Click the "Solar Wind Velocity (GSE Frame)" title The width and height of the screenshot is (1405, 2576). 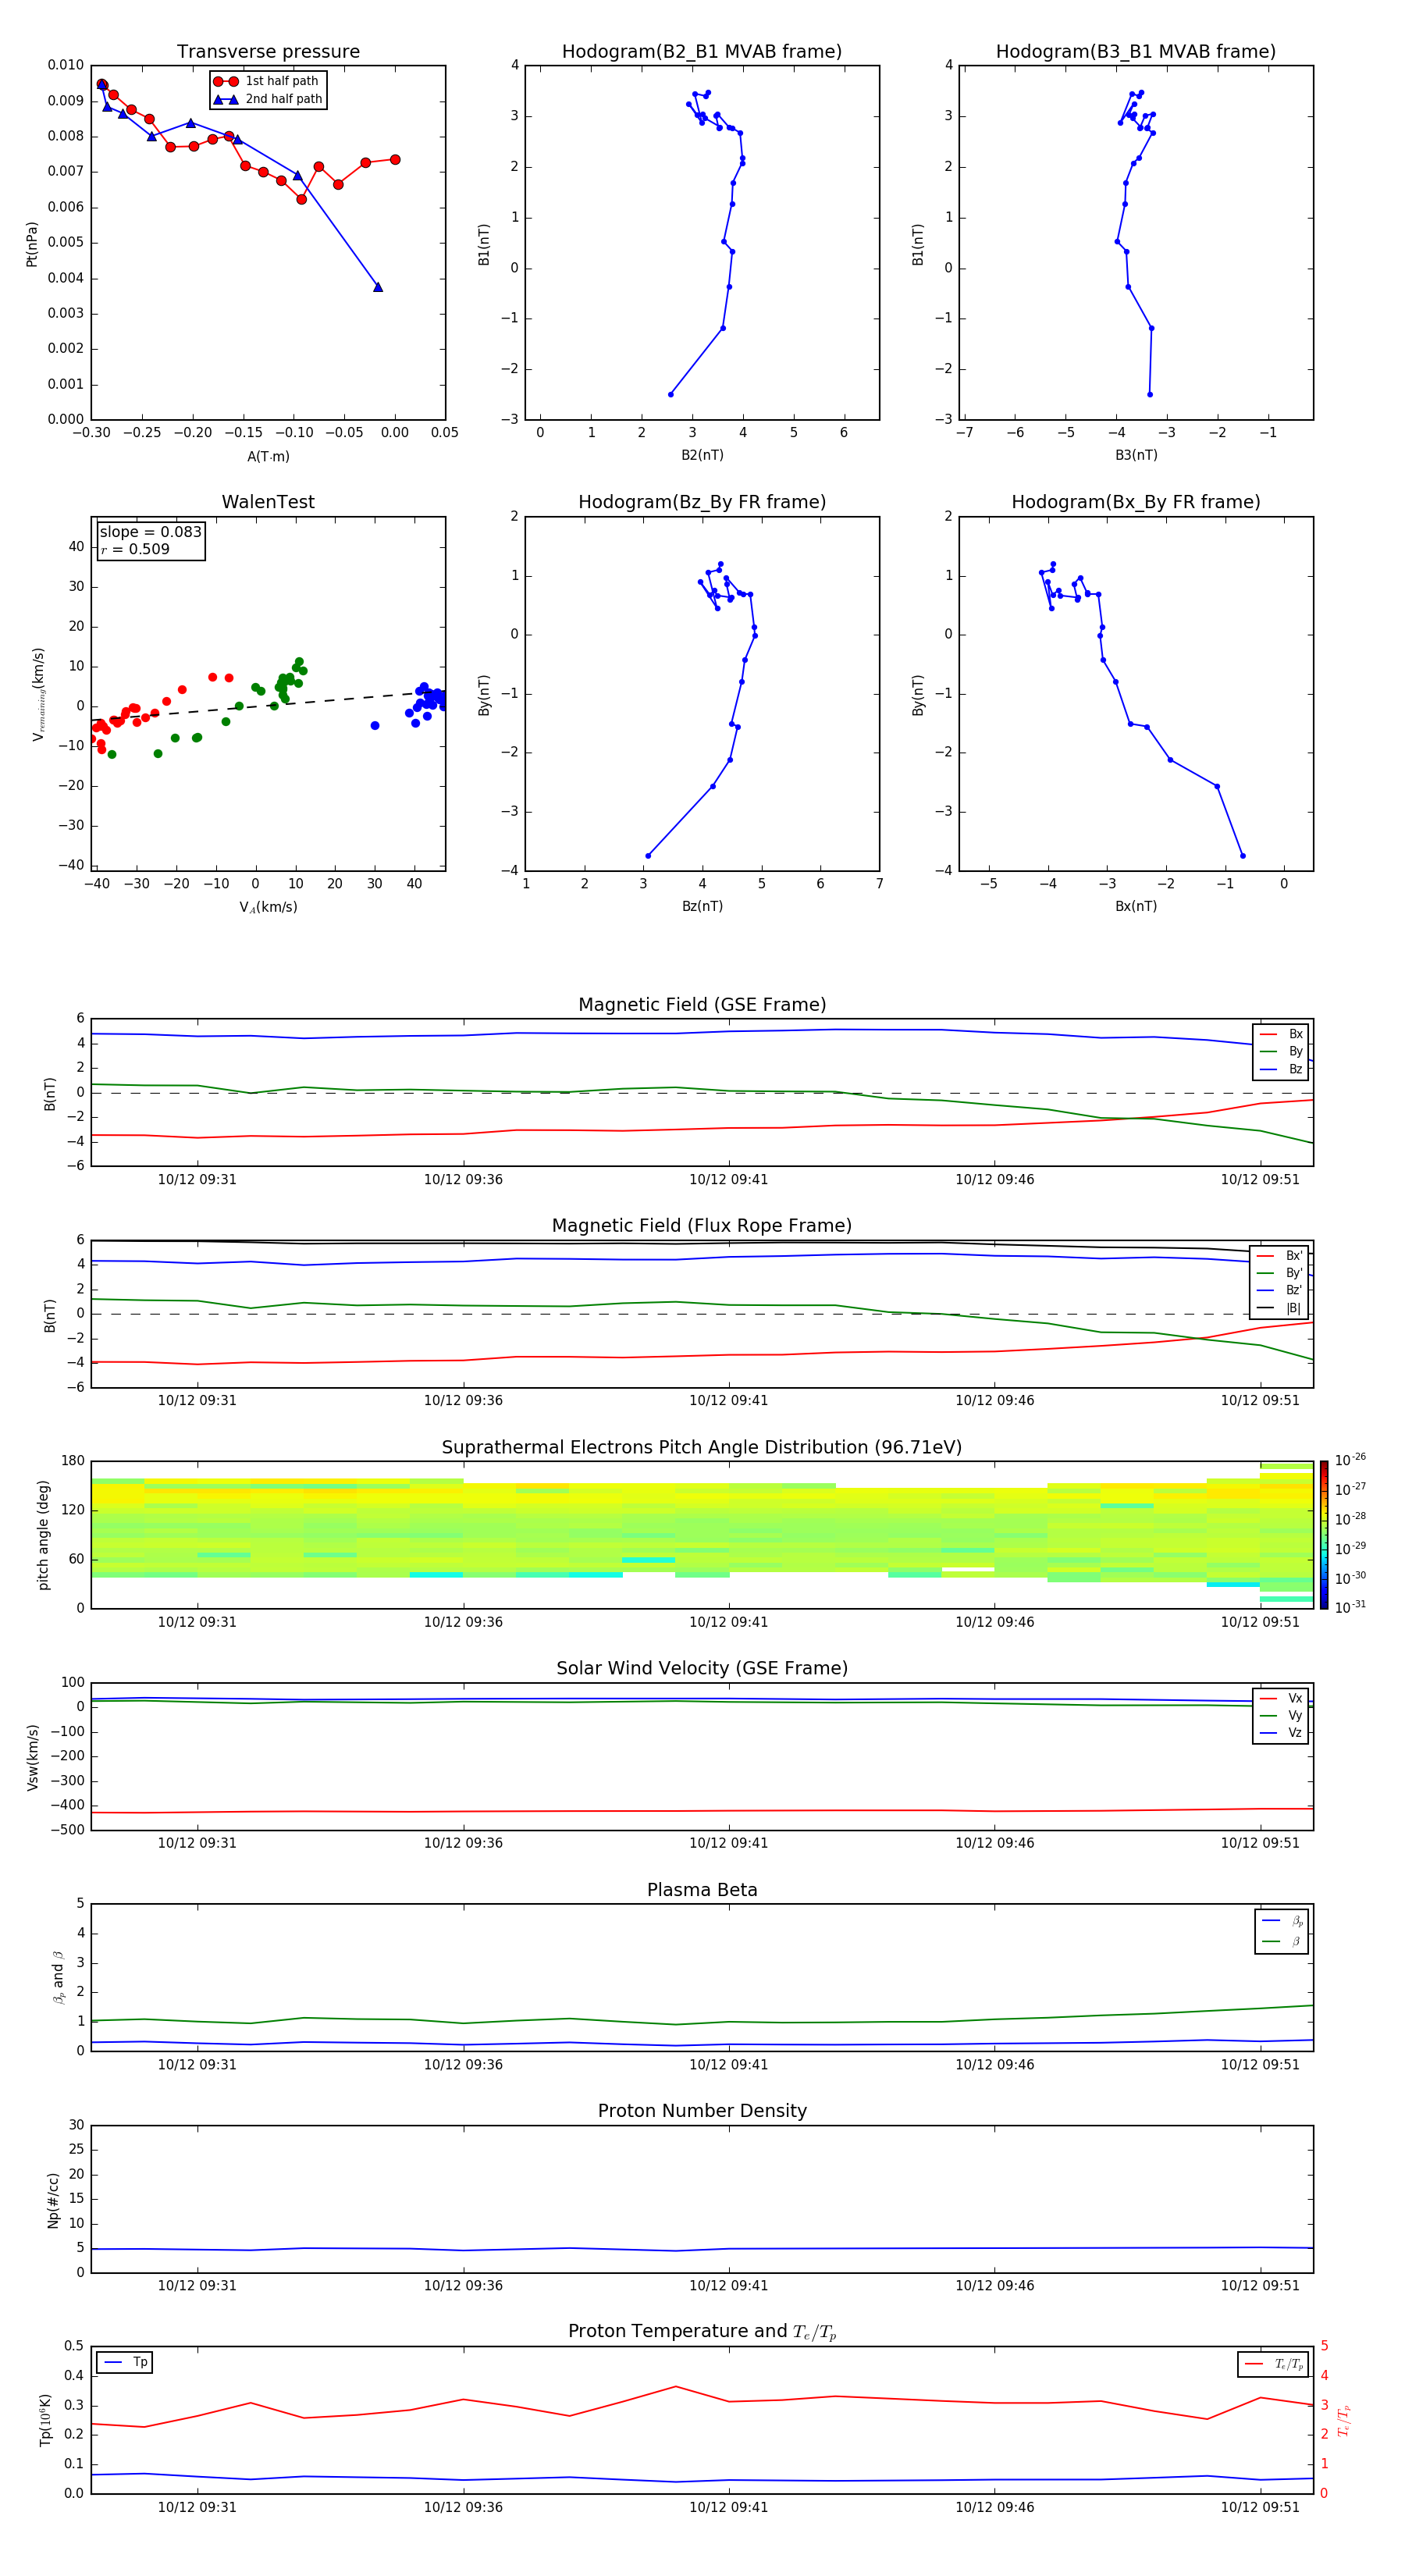click(702, 1668)
